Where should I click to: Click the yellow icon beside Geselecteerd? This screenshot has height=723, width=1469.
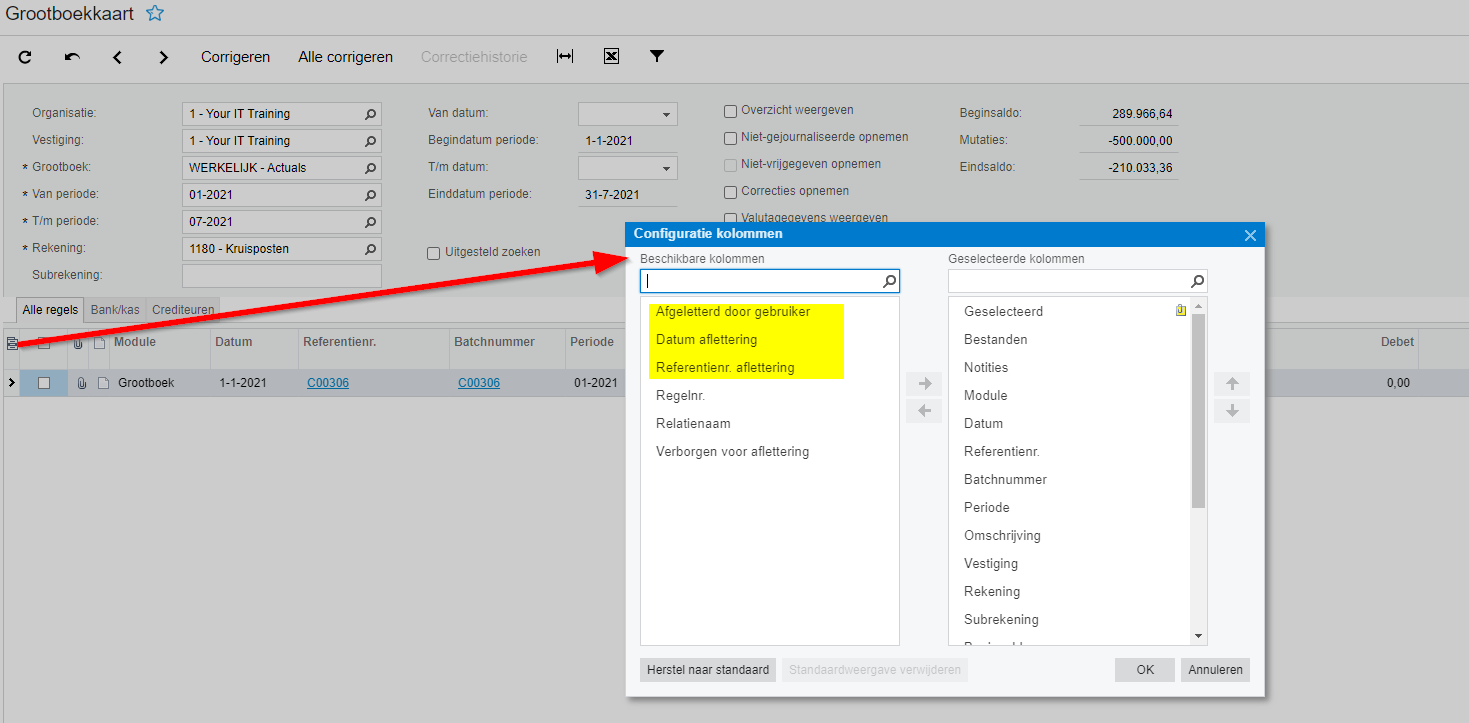click(x=1181, y=311)
